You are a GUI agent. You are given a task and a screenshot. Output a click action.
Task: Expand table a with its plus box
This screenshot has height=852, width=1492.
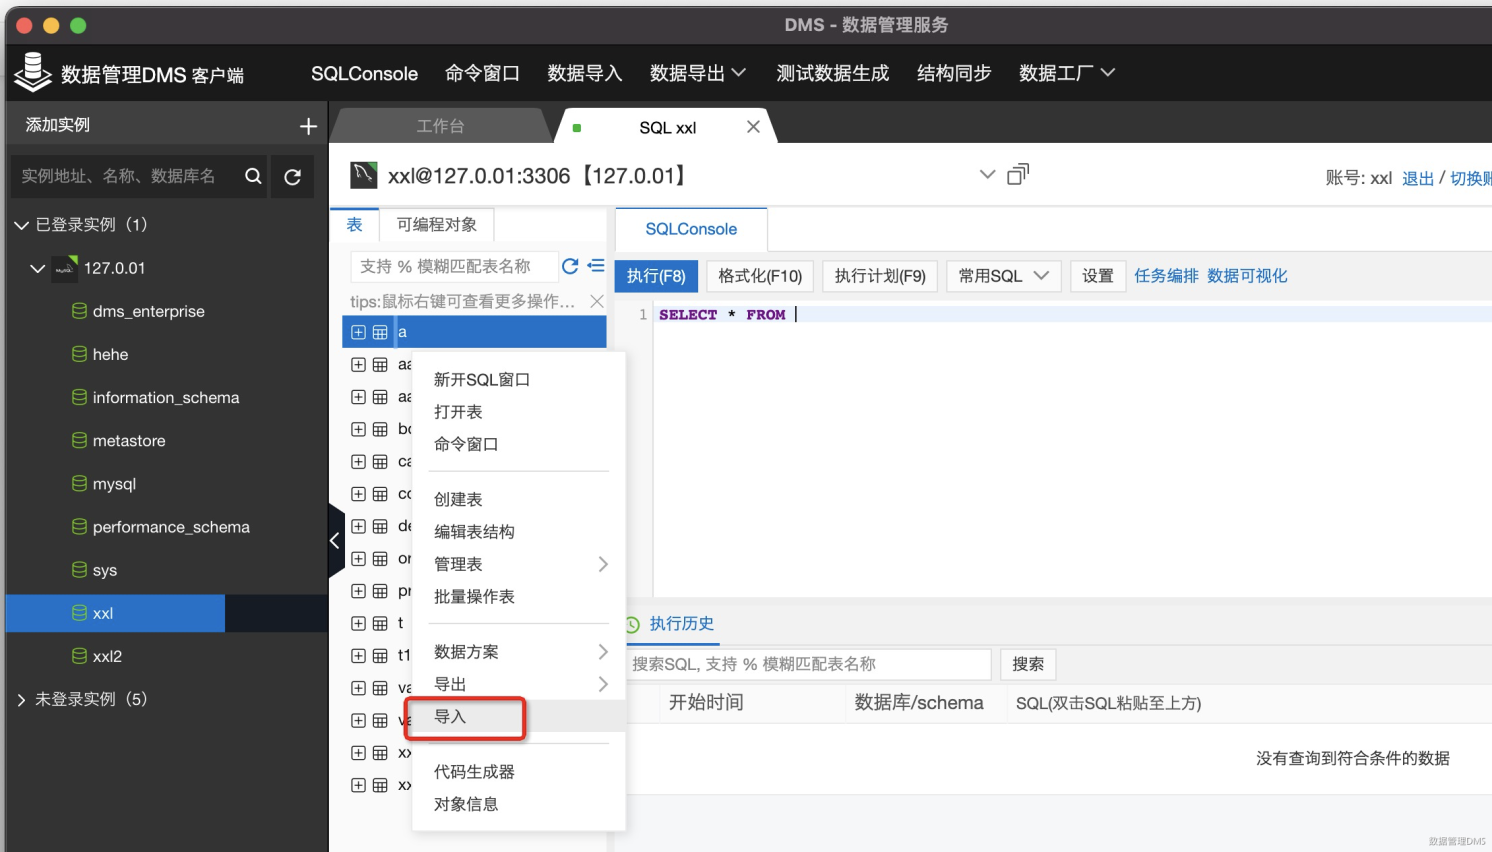[x=358, y=332]
